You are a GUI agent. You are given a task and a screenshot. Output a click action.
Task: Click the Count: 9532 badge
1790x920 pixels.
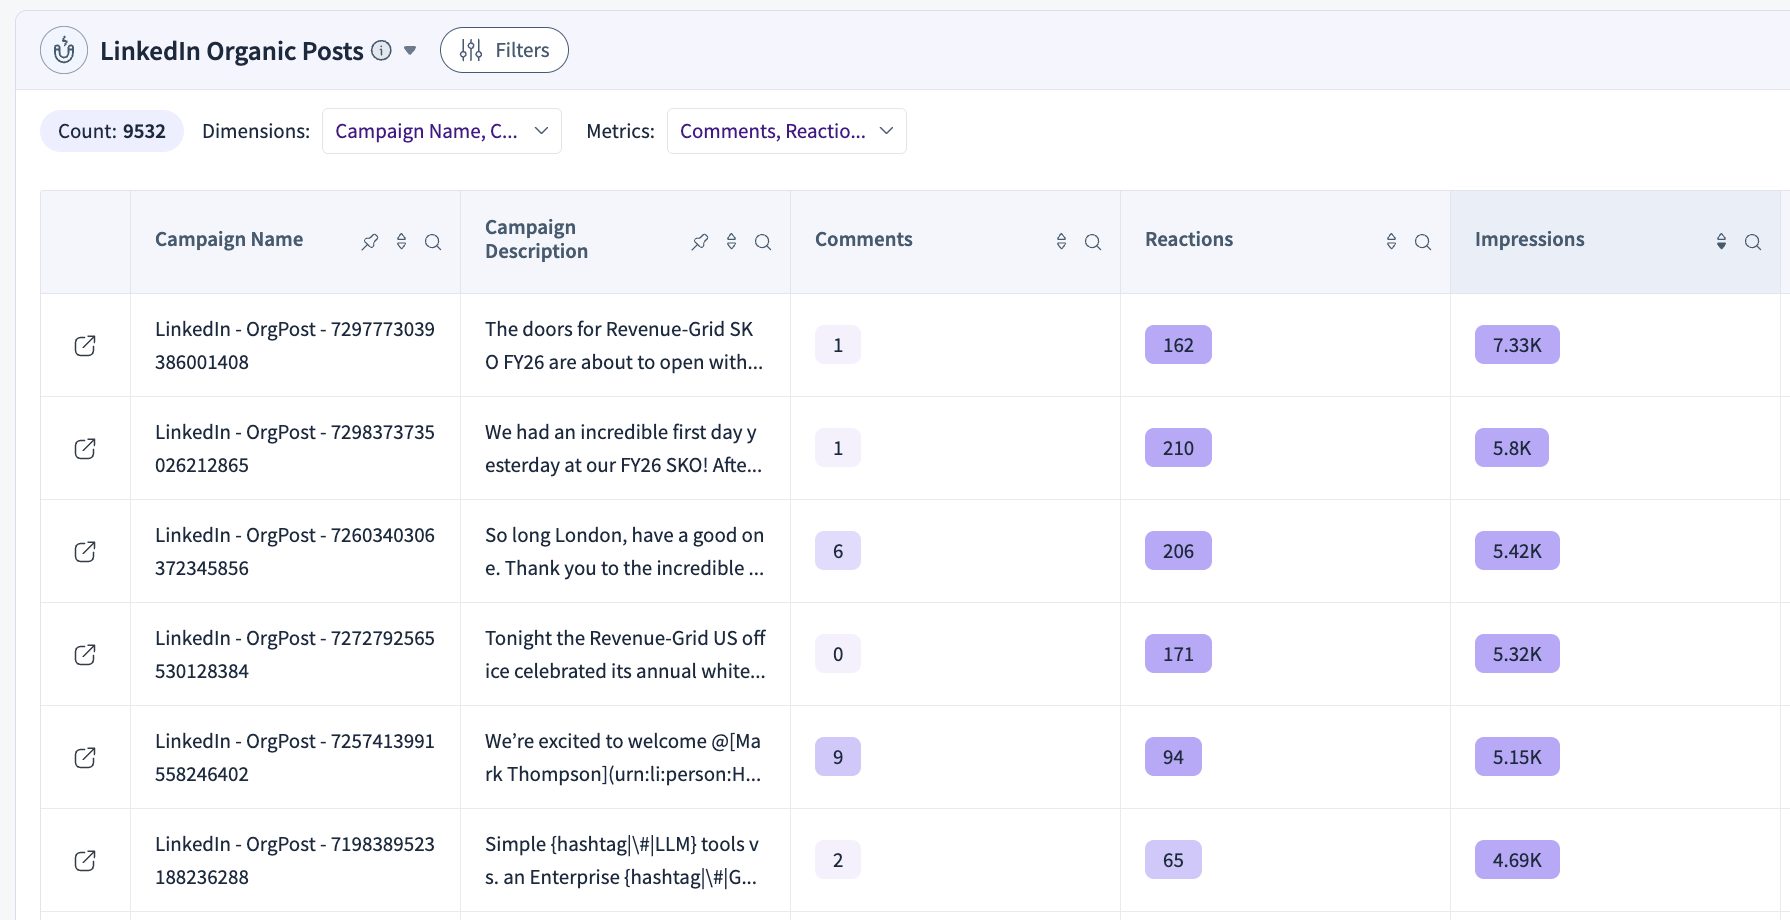(112, 131)
